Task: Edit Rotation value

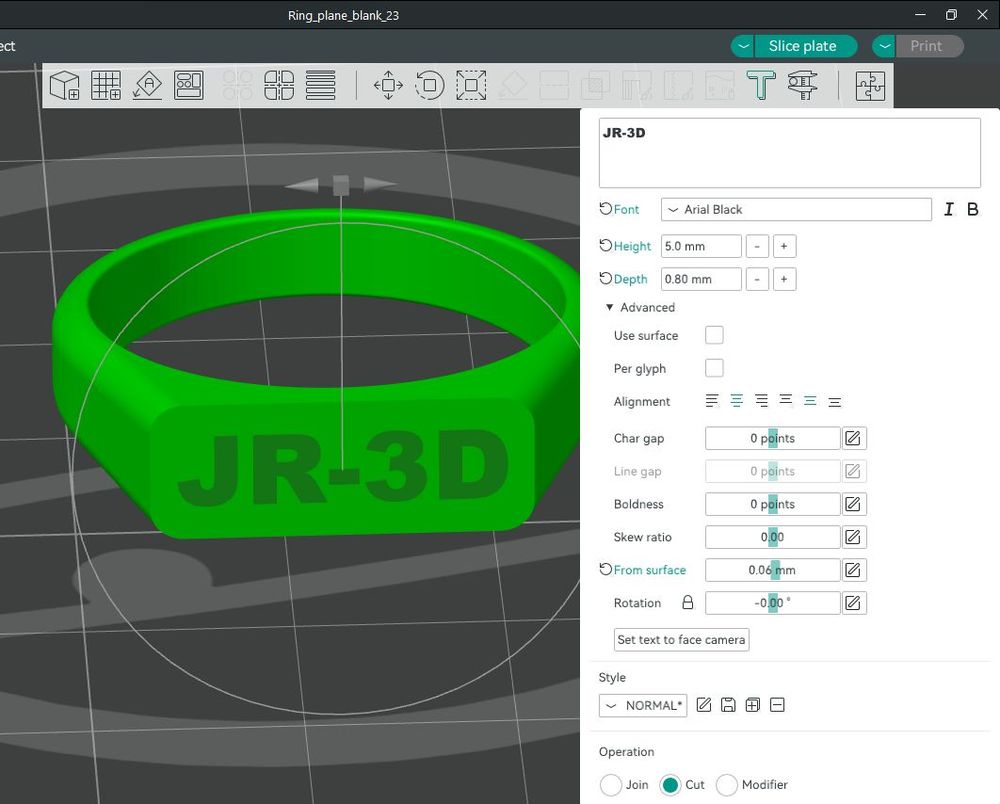Action: pyautogui.click(x=853, y=603)
